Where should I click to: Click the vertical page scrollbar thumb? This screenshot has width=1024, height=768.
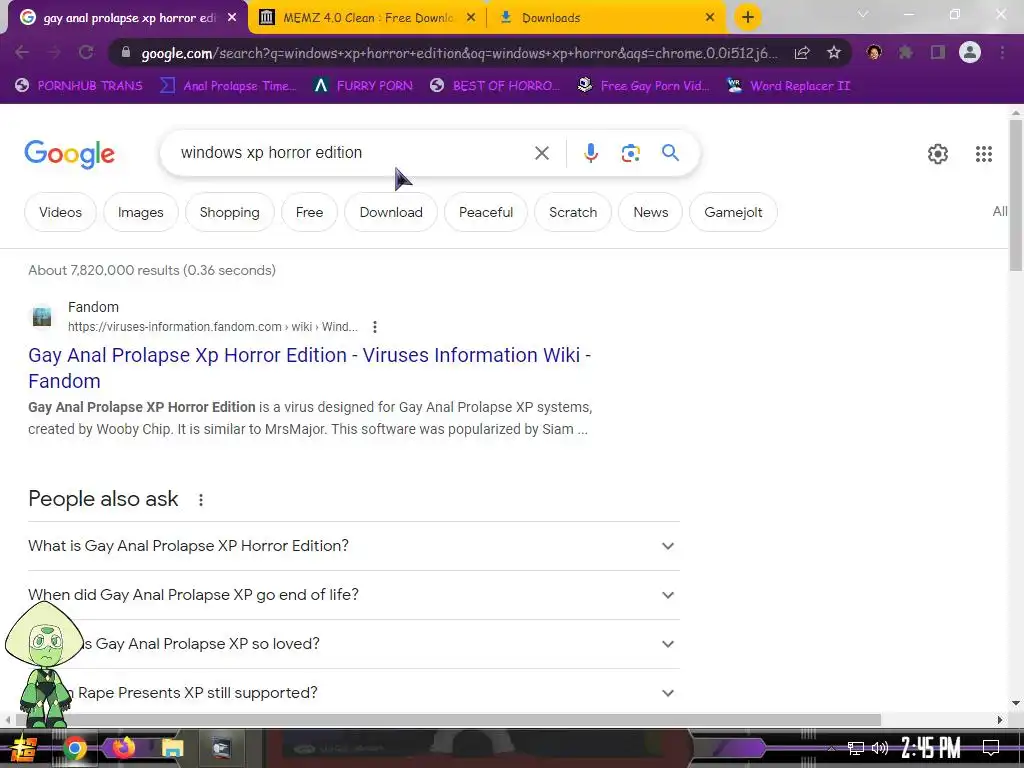[1016, 195]
